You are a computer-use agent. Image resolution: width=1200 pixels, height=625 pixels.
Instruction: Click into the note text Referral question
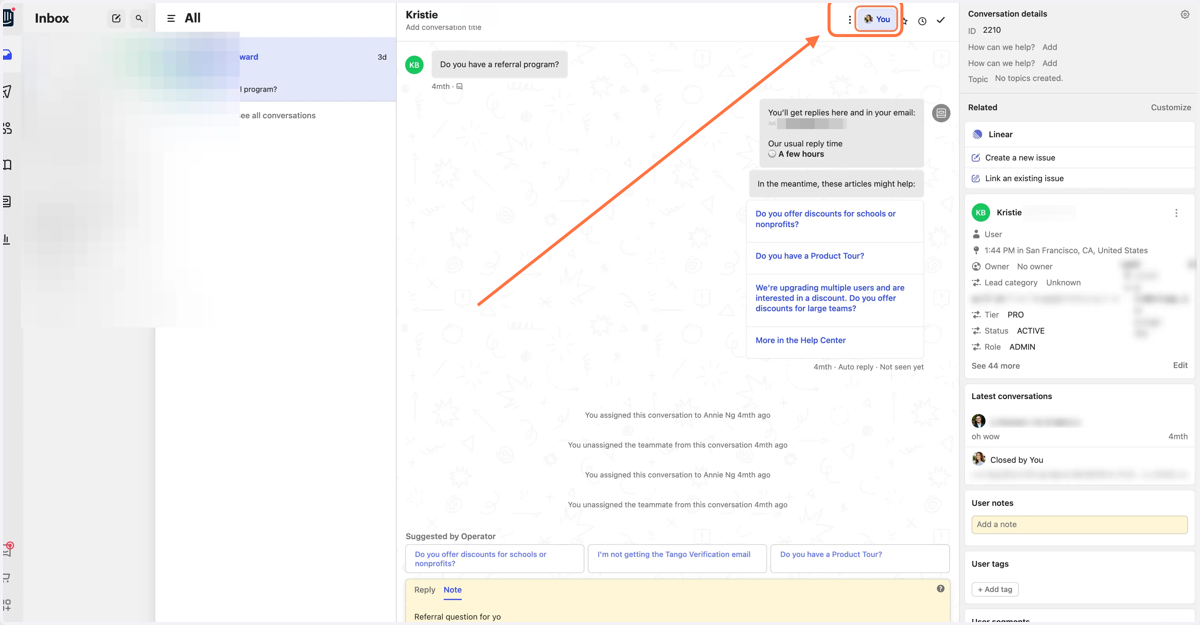(x=458, y=616)
